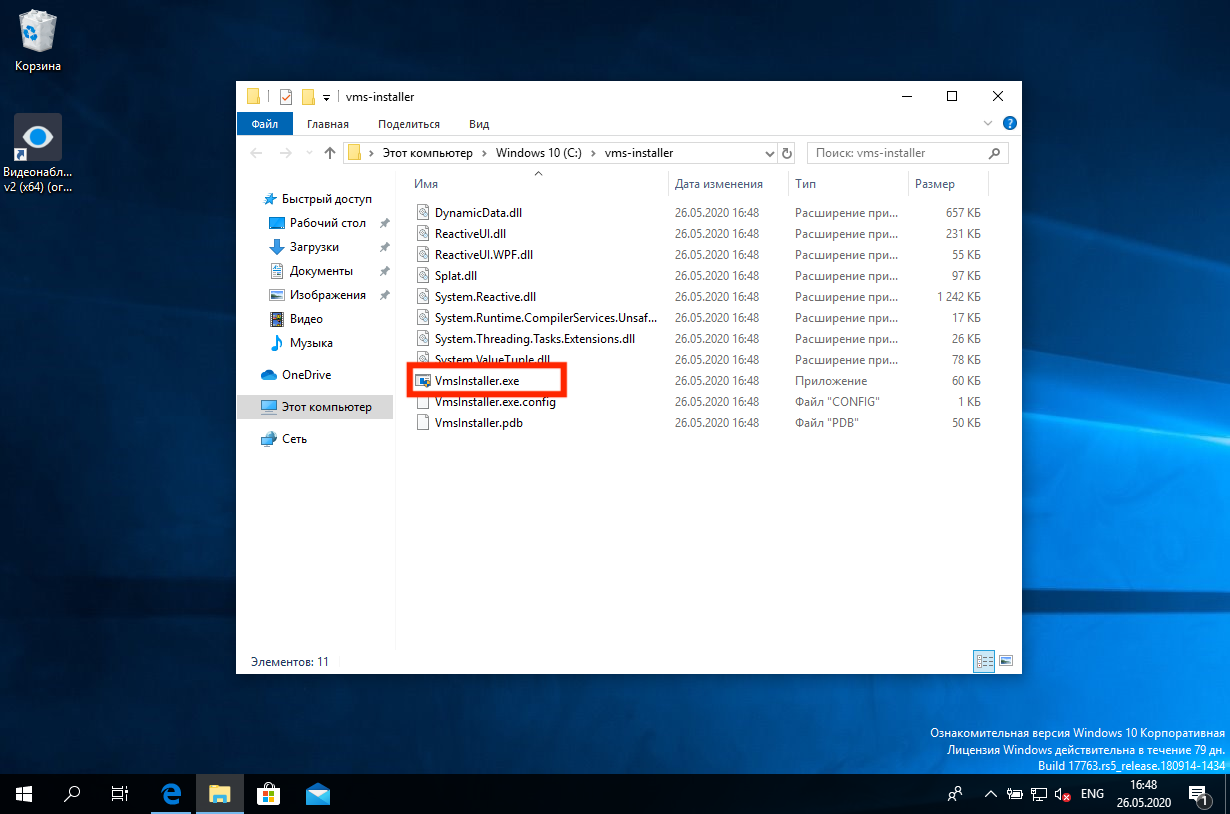Image resolution: width=1230 pixels, height=814 pixels.
Task: Switch to the Поделиться ribbon tab
Action: point(409,124)
